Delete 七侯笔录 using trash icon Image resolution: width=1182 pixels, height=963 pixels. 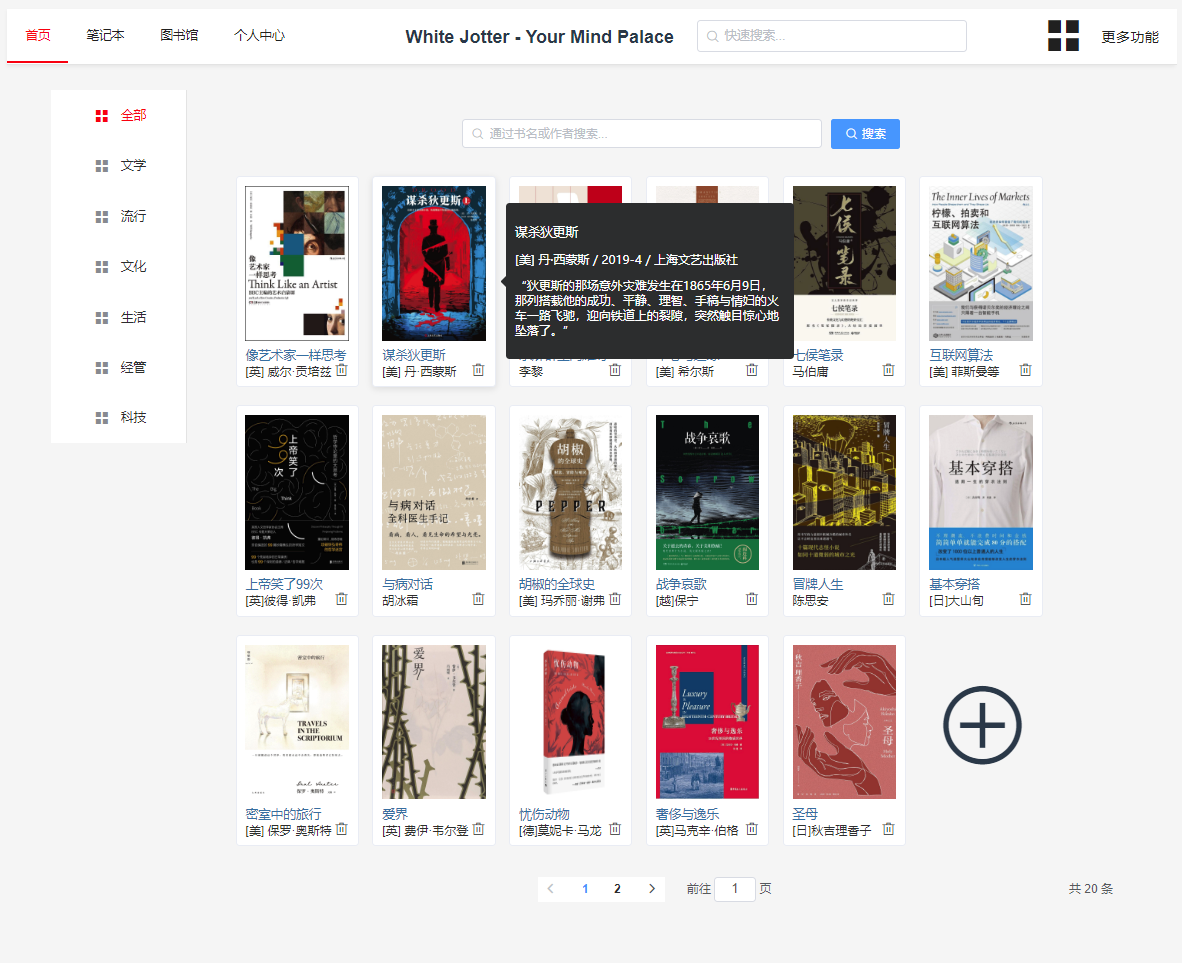[x=889, y=370]
